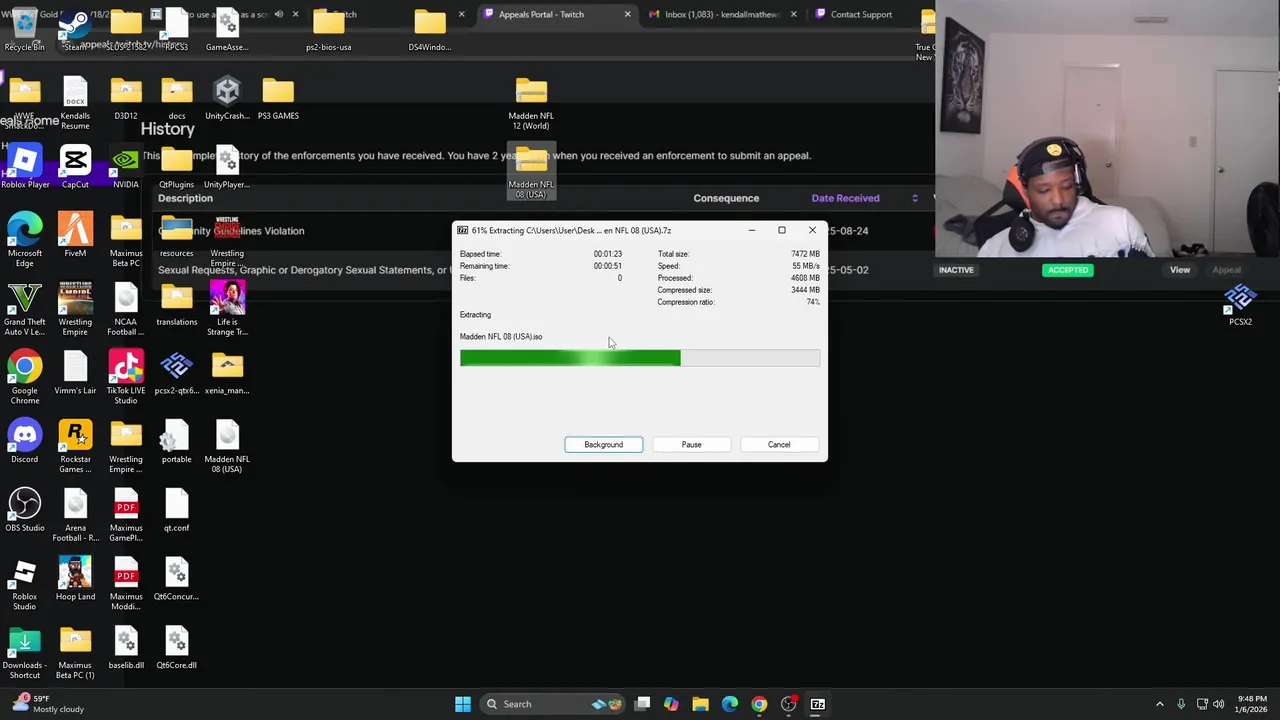Screen dimensions: 1280x720
Task: Select the Qt6Core.dll file
Action: click(x=176, y=648)
